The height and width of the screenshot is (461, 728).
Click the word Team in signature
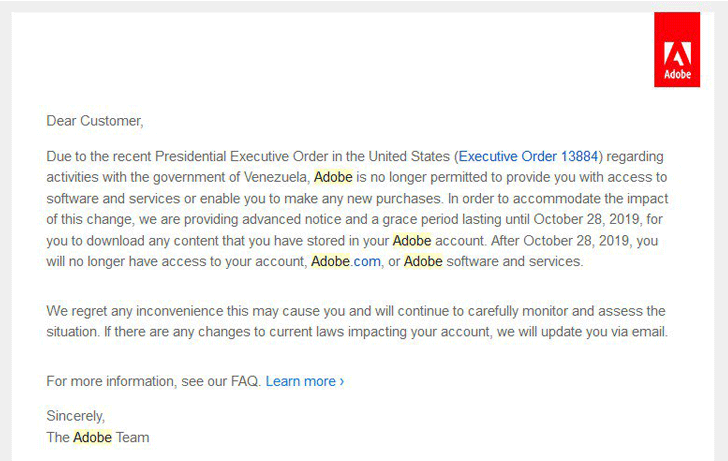point(132,437)
